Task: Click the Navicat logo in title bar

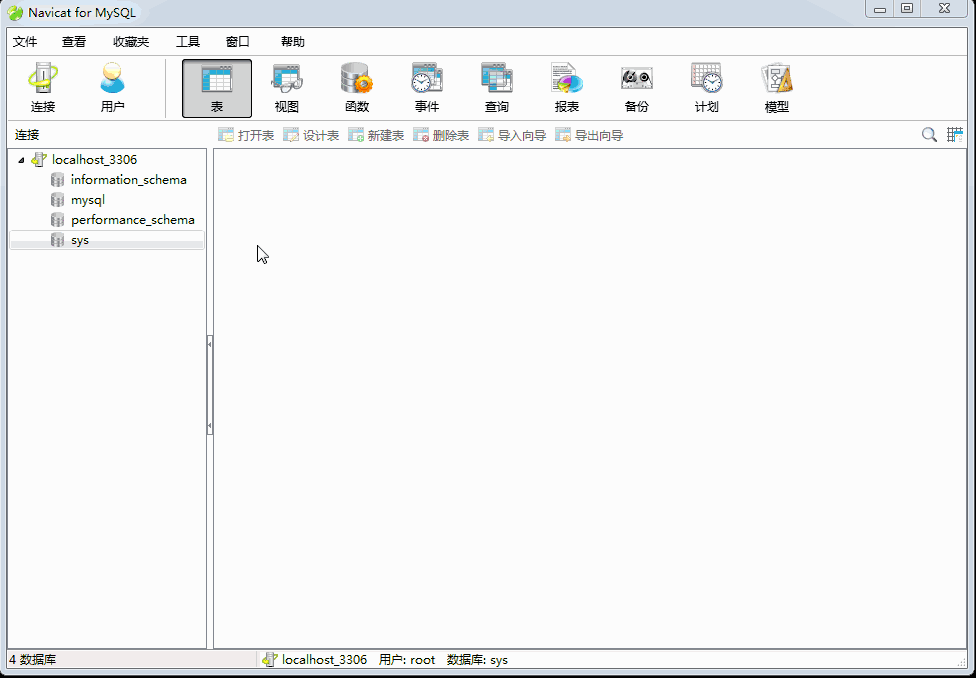Action: [15, 12]
